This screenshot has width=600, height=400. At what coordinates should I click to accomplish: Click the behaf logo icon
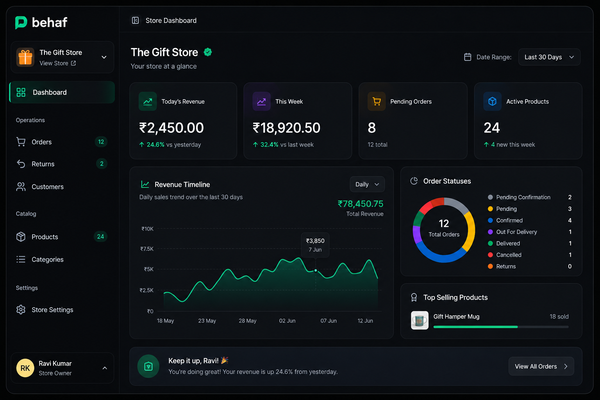pyautogui.click(x=21, y=23)
